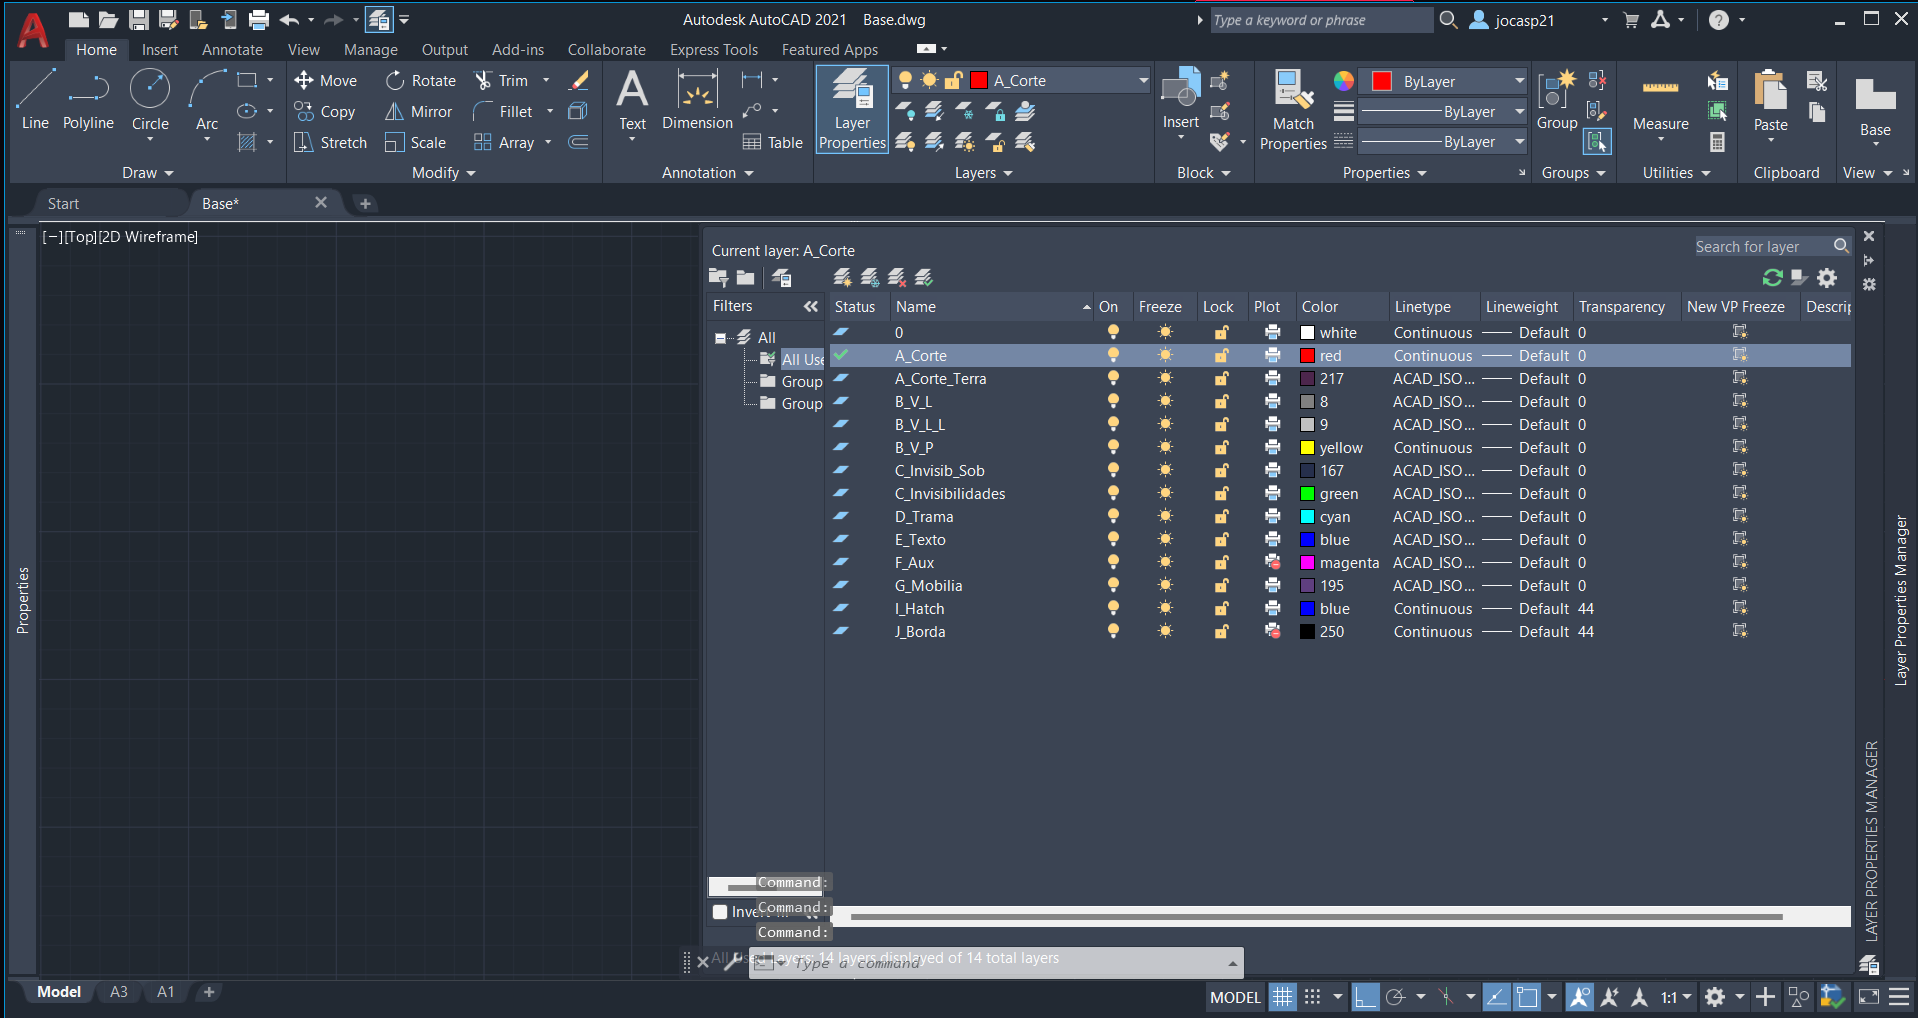This screenshot has width=1918, height=1018.
Task: Expand the Modify panel
Action: click(x=443, y=173)
